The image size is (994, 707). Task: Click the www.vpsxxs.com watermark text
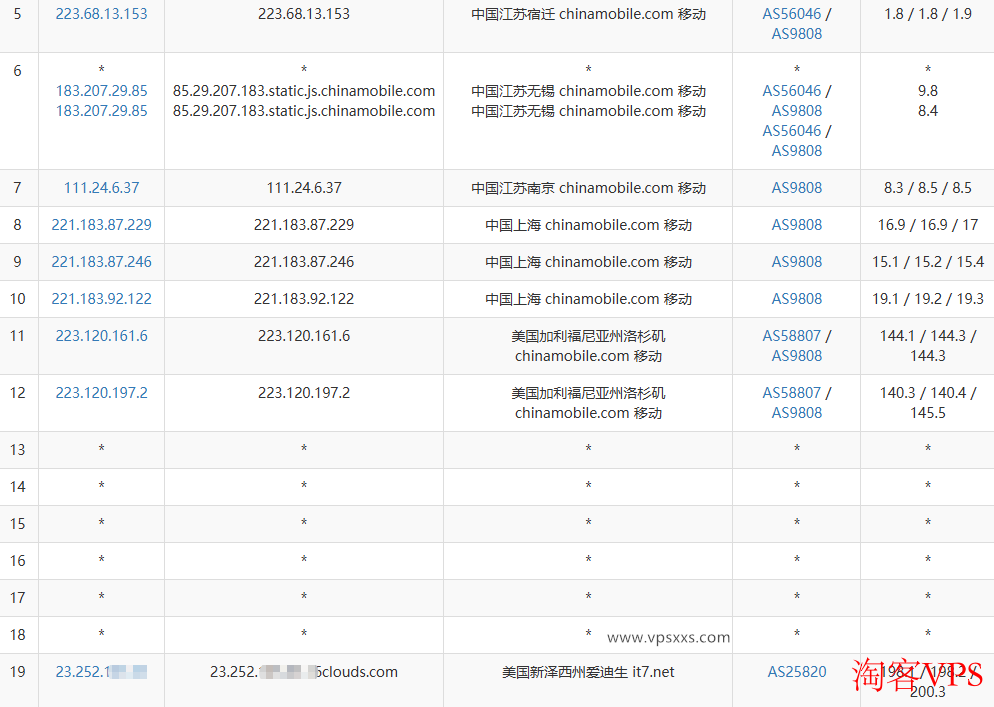[x=670, y=636]
